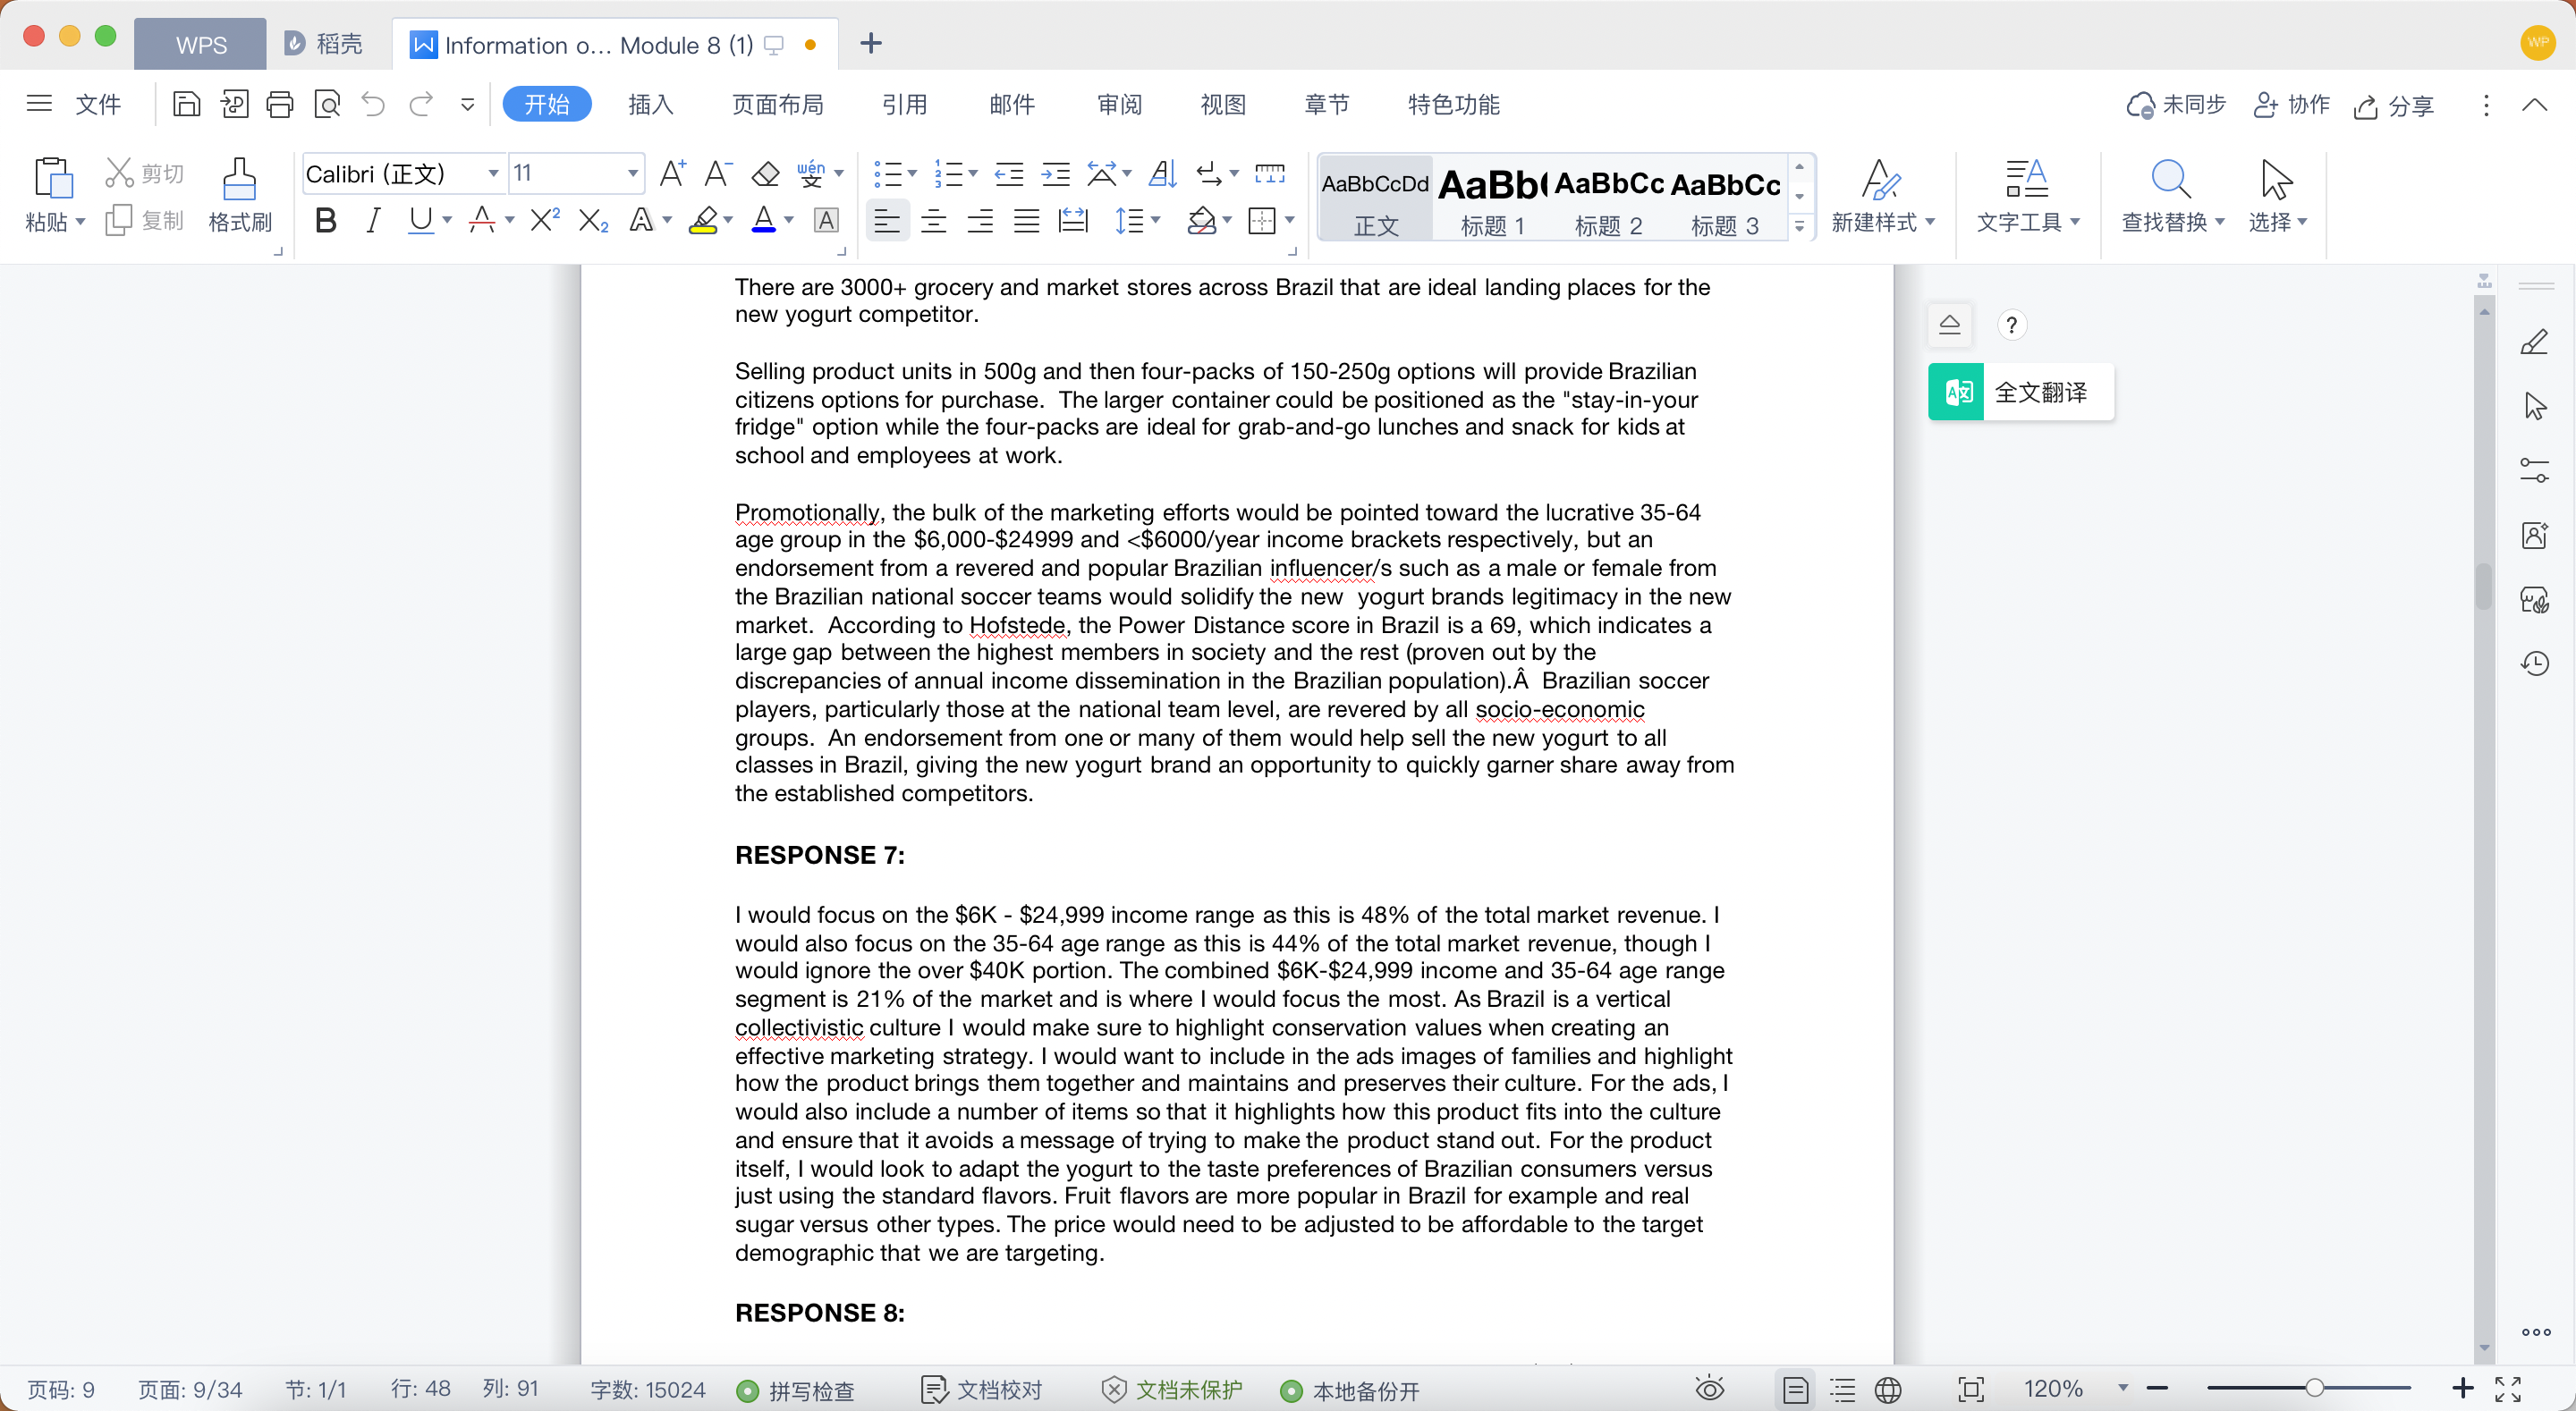Expand the paste options arrow
The image size is (2576, 1411).
click(x=80, y=221)
